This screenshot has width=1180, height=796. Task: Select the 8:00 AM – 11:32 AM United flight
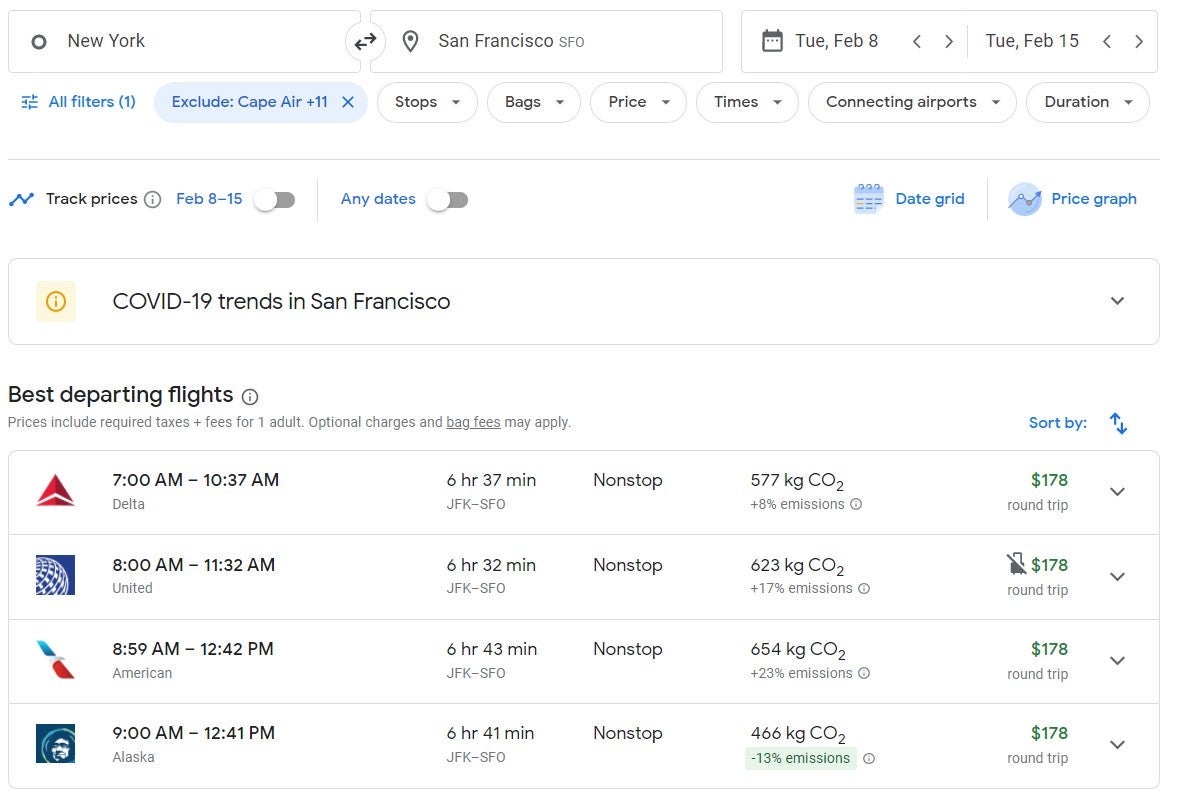point(583,577)
